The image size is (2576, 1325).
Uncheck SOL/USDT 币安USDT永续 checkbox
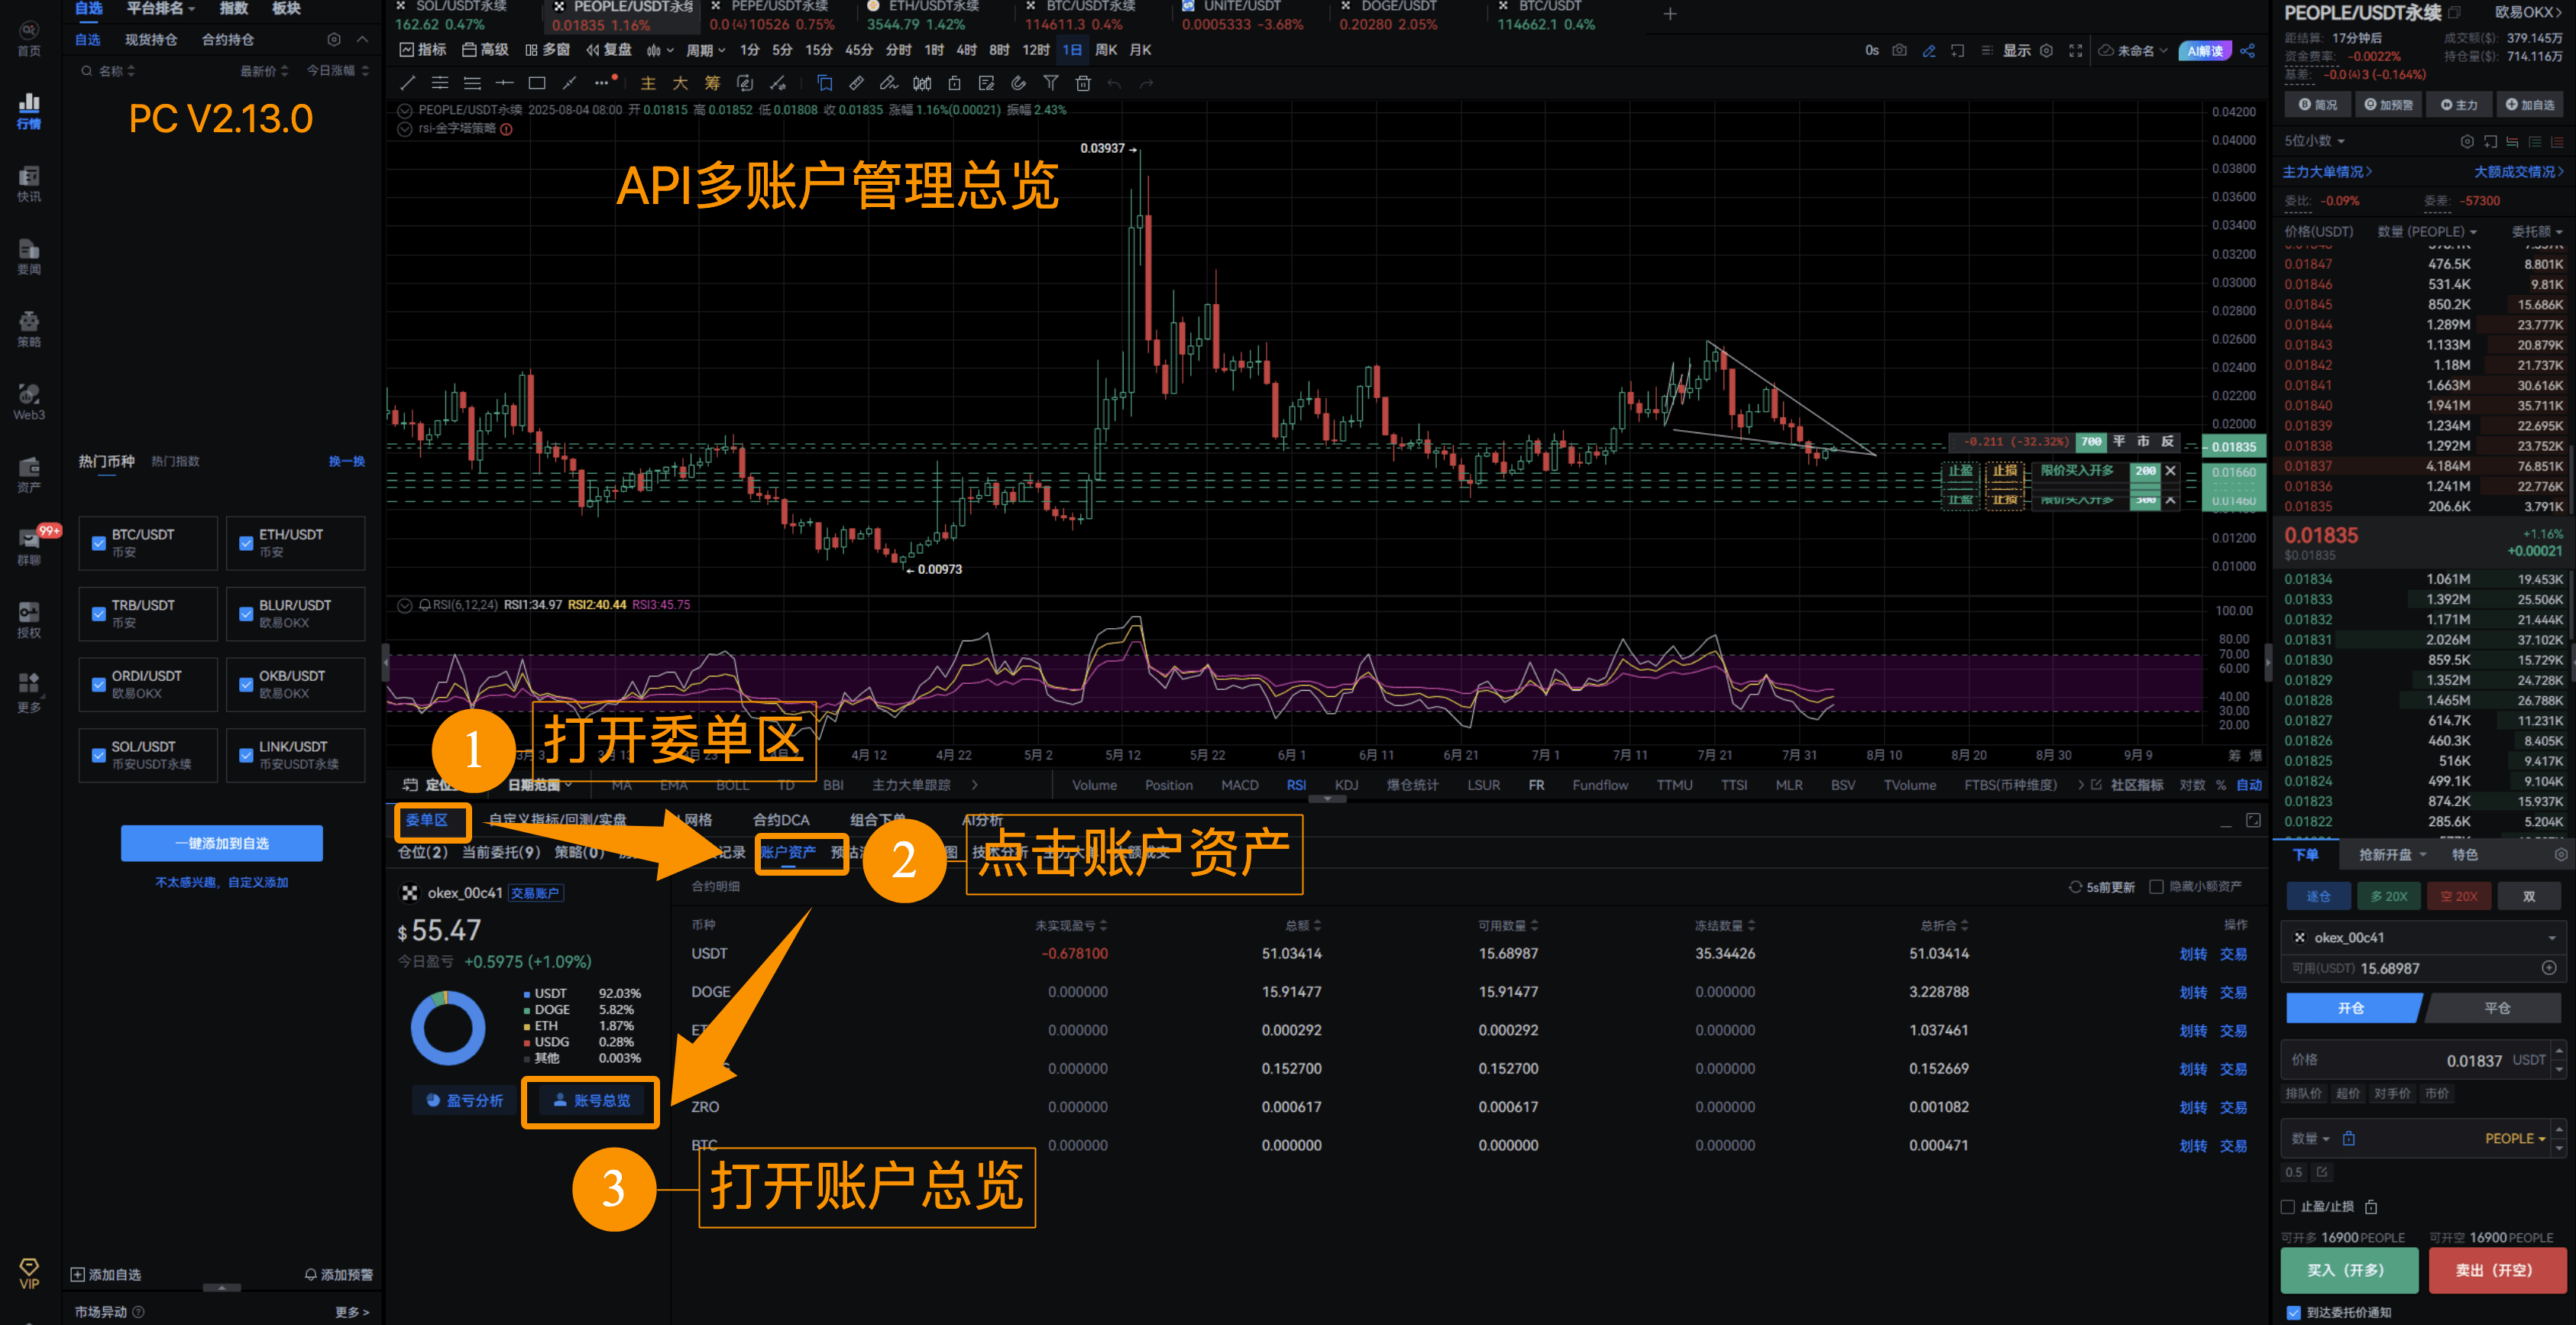tap(98, 755)
